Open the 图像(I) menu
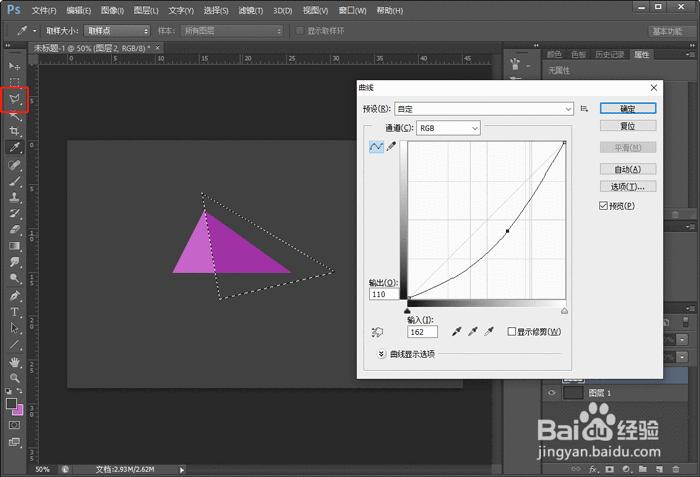 pos(112,10)
